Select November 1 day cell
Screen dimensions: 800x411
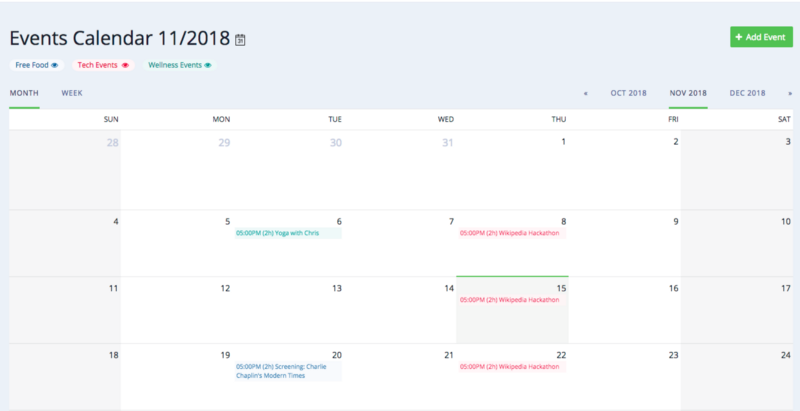pos(512,170)
